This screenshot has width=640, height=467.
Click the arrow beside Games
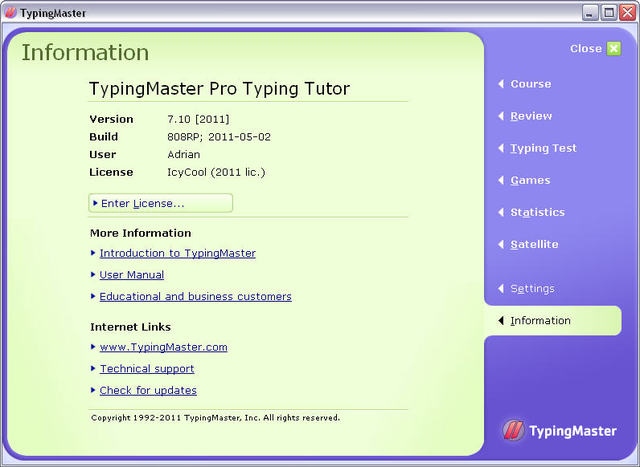[x=501, y=180]
